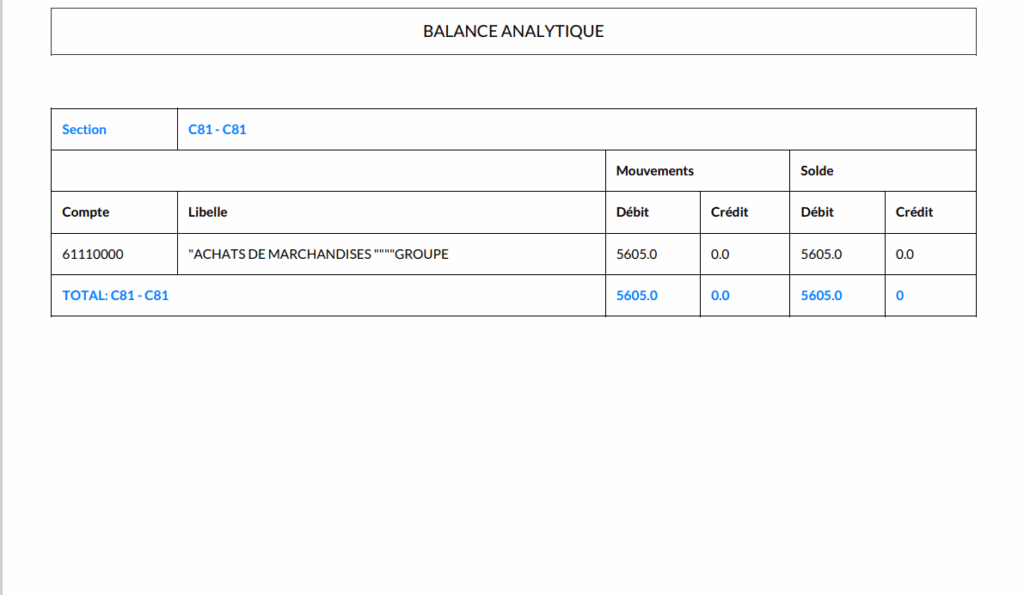Select the blue Section label
Viewport: 1024px width, 595px height.
pyautogui.click(x=84, y=130)
